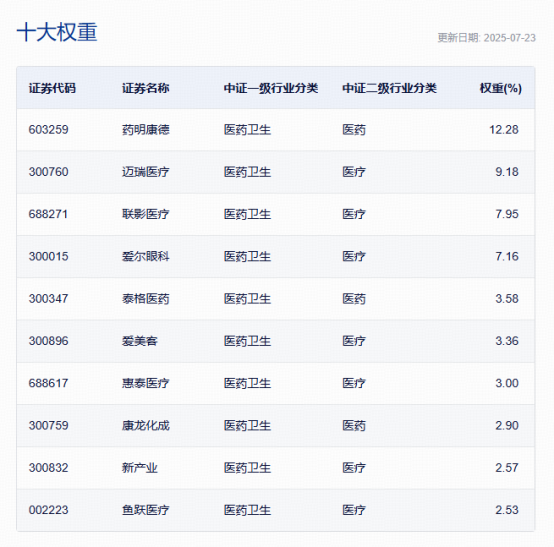Click stock code 688271
The width and height of the screenshot is (554, 547).
(x=48, y=214)
